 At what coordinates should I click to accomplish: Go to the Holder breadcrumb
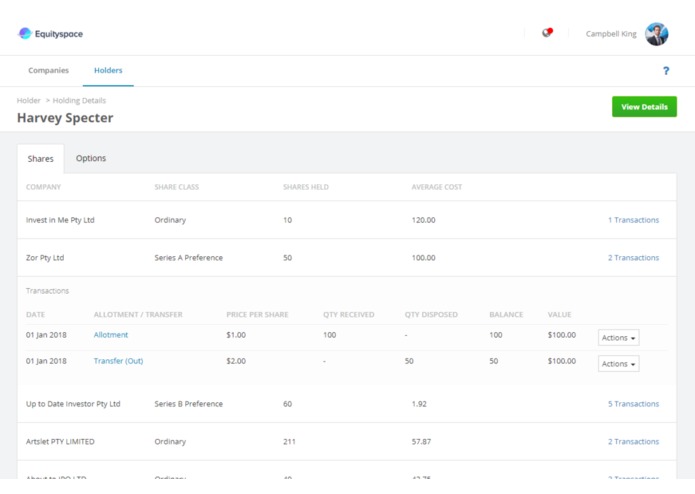(28, 101)
